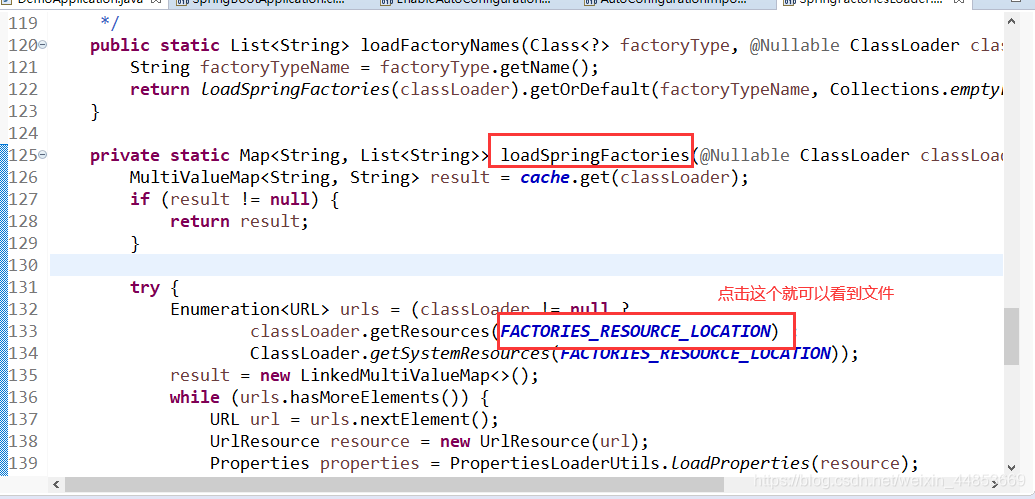Click the getOrDefault call on line 122
The width and height of the screenshot is (1035, 499).
pyautogui.click(x=589, y=89)
